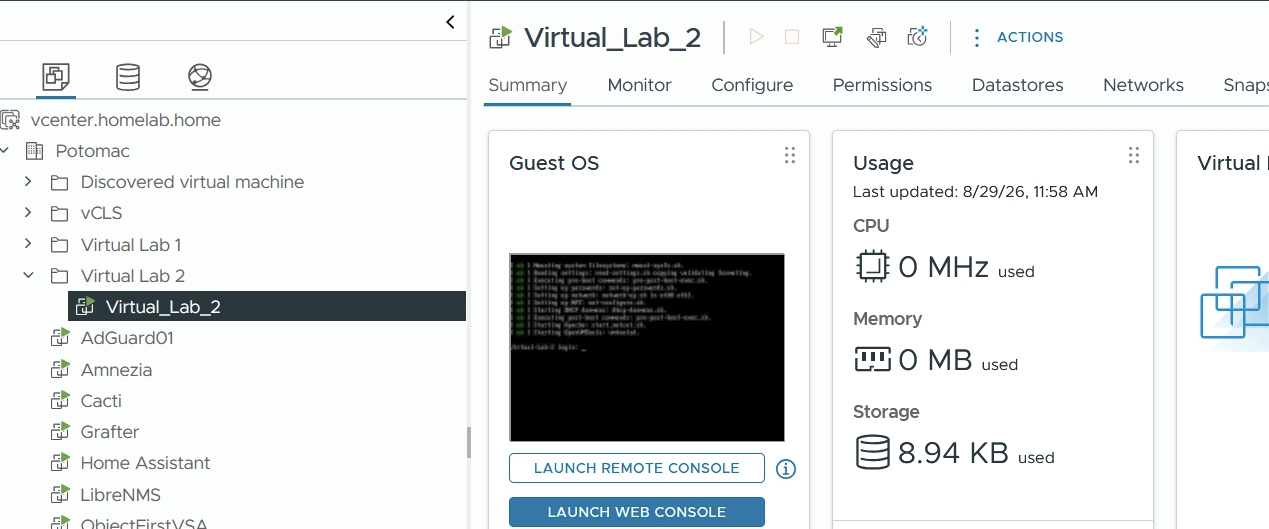The width and height of the screenshot is (1269, 529).
Task: Select the AdGuard01 VM label
Action: [x=127, y=338]
